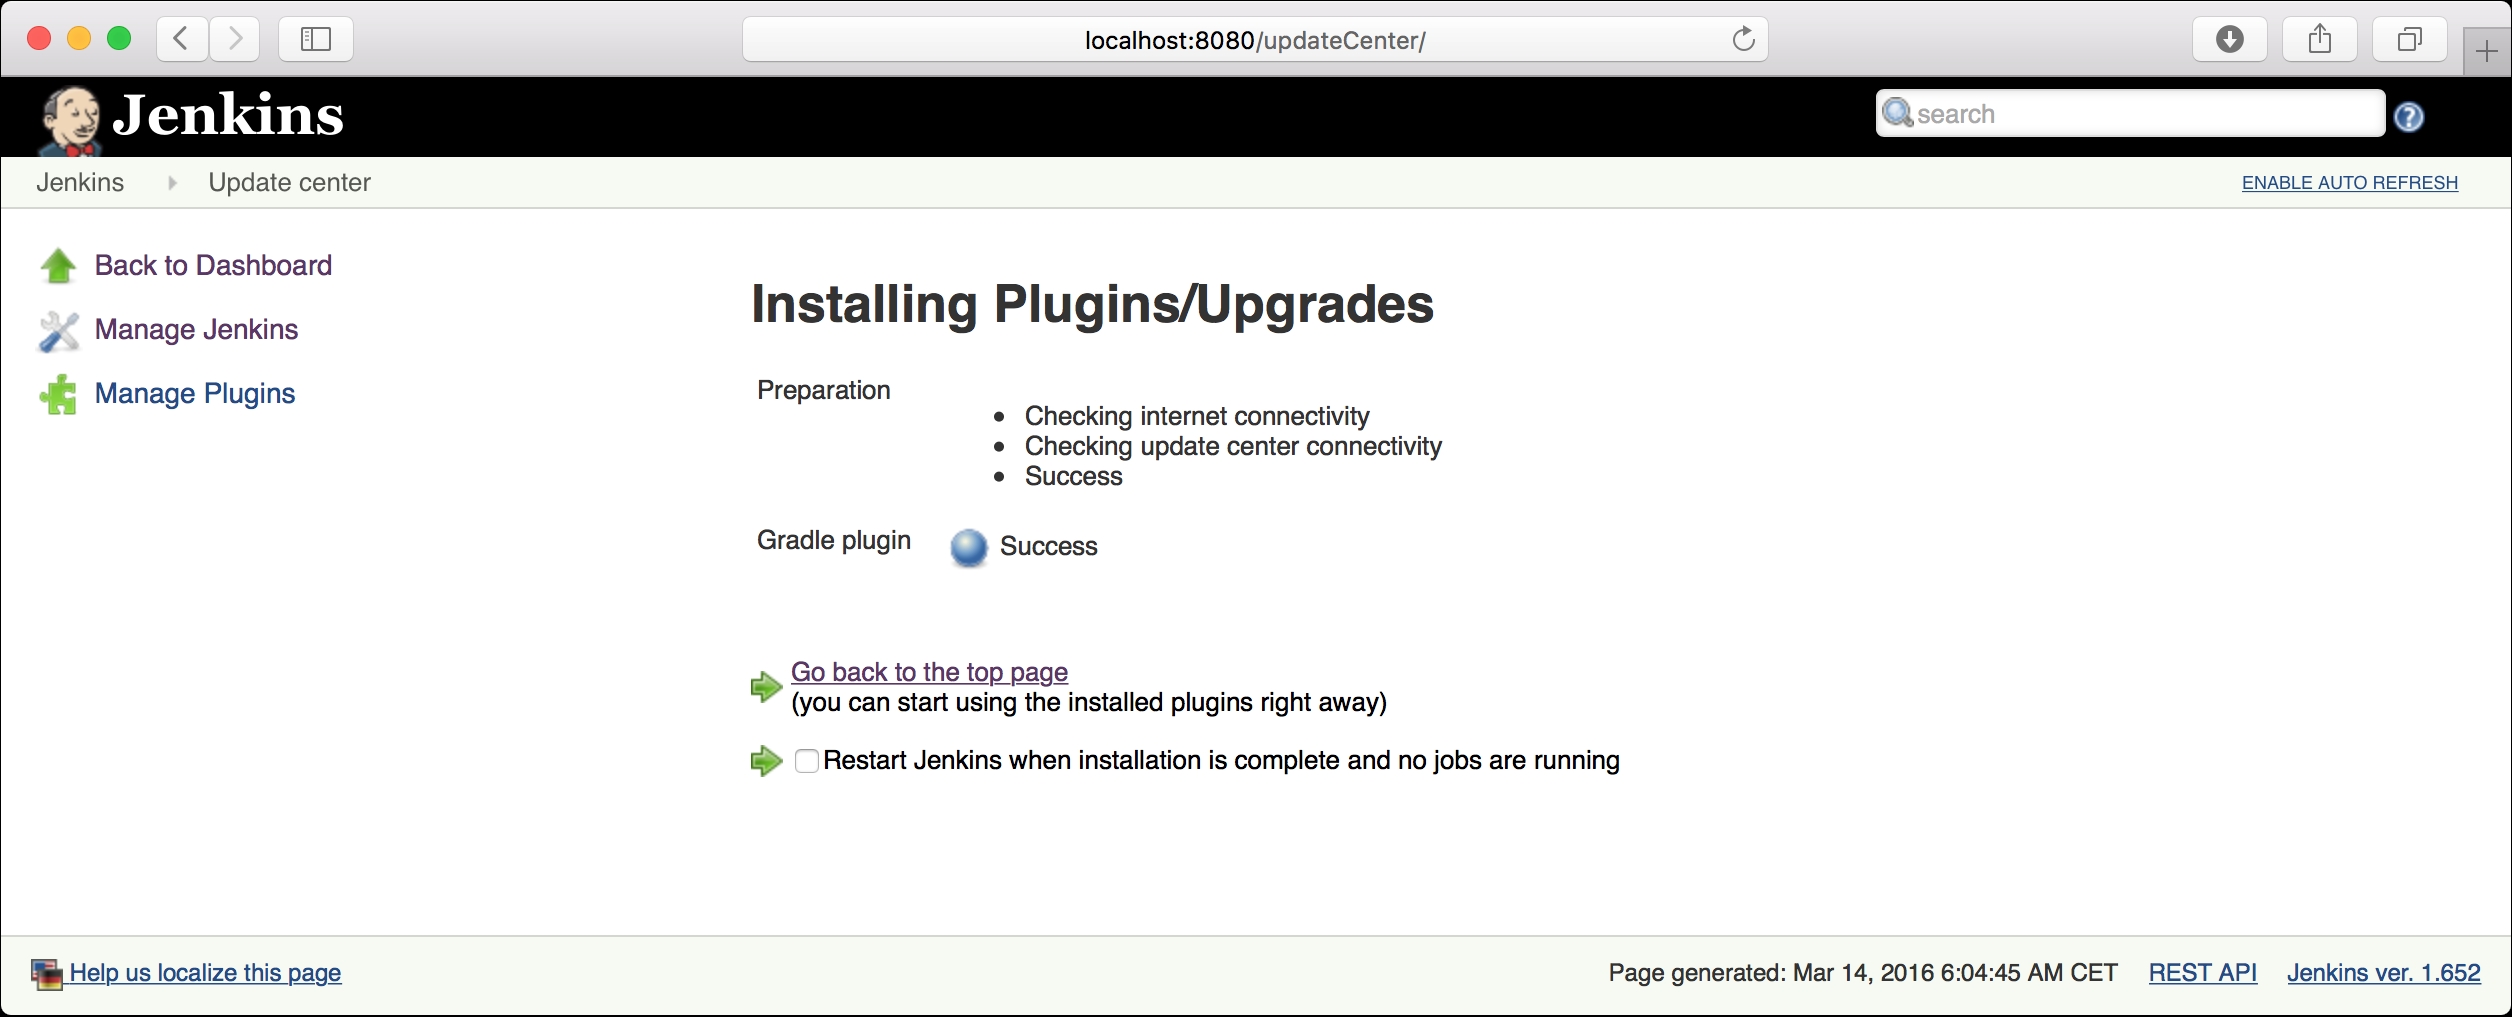Click the localization flag icon in footer
Image resolution: width=2512 pixels, height=1017 pixels.
[47, 973]
